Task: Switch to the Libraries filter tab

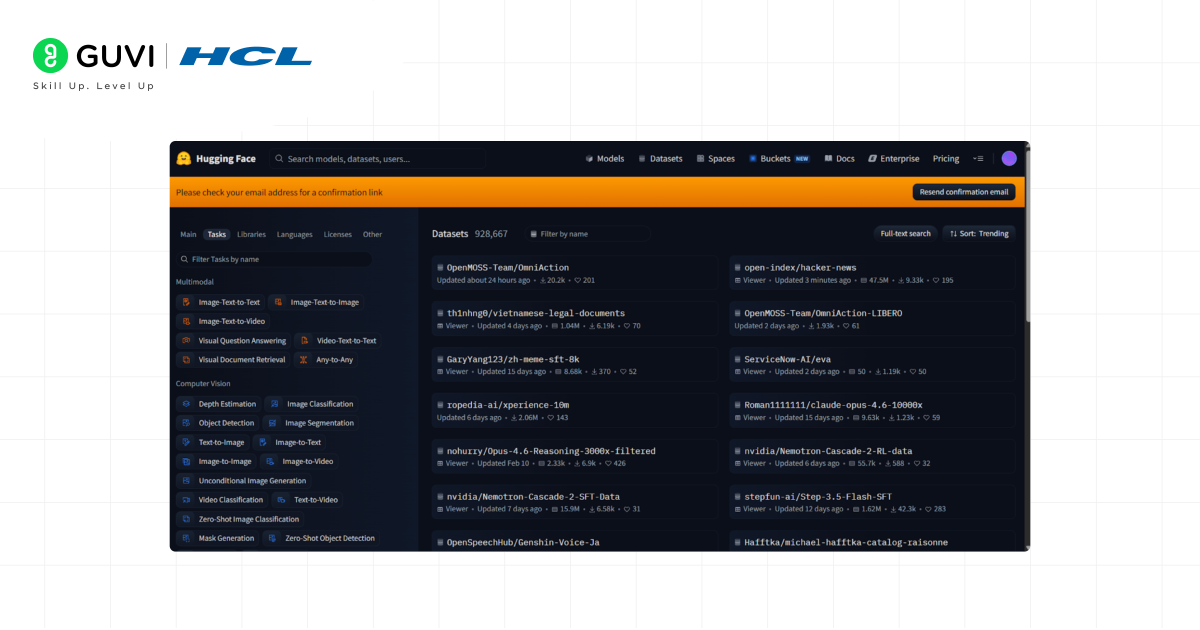Action: [x=251, y=234]
